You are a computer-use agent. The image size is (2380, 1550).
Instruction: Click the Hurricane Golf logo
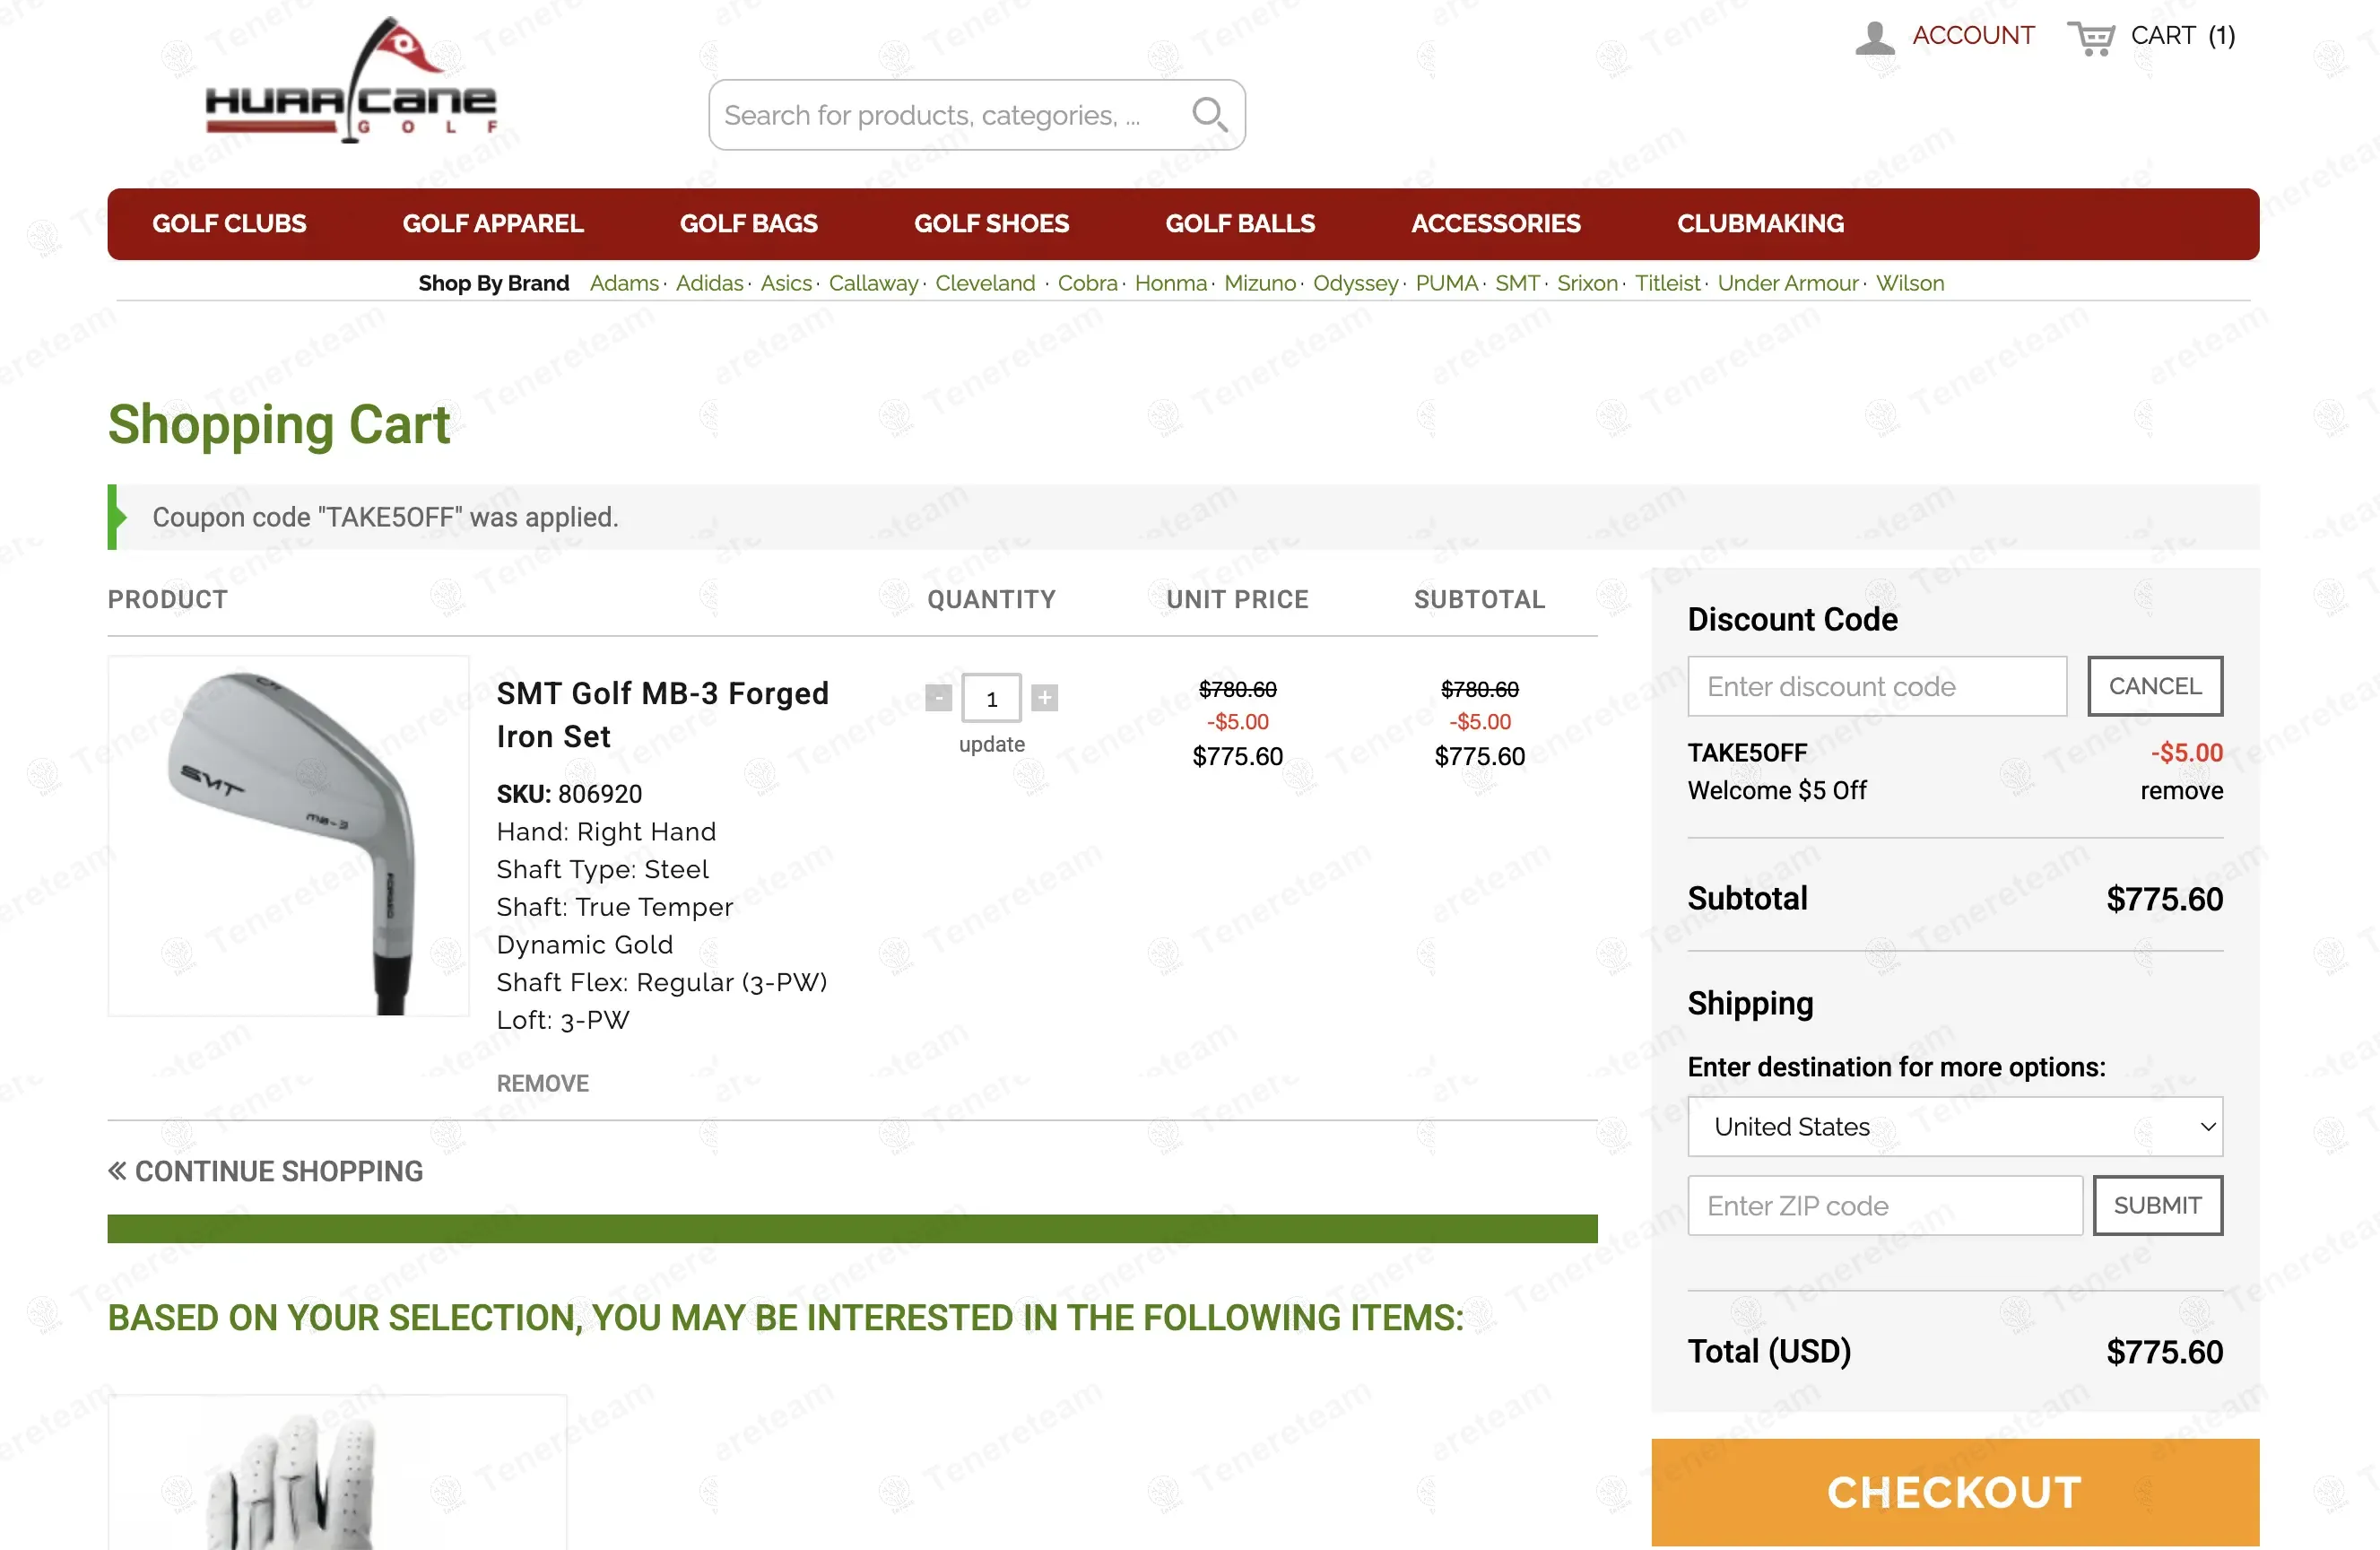[350, 80]
